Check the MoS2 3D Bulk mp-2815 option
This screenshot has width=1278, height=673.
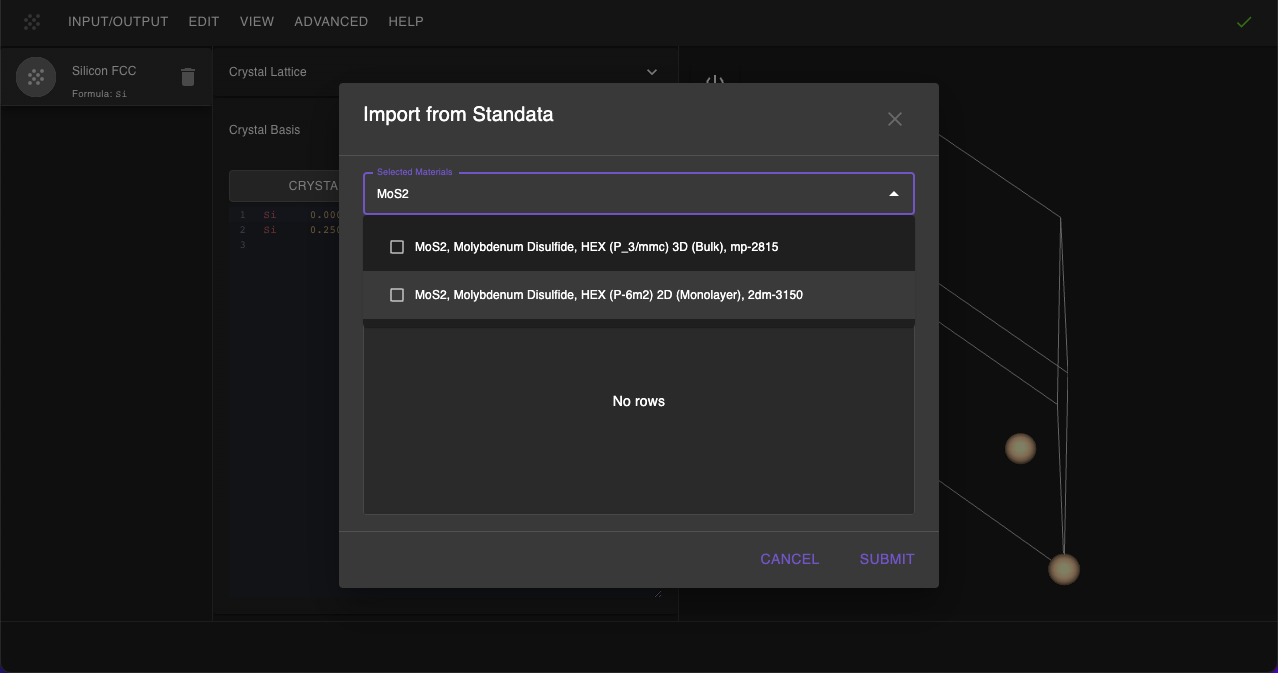pyautogui.click(x=397, y=247)
